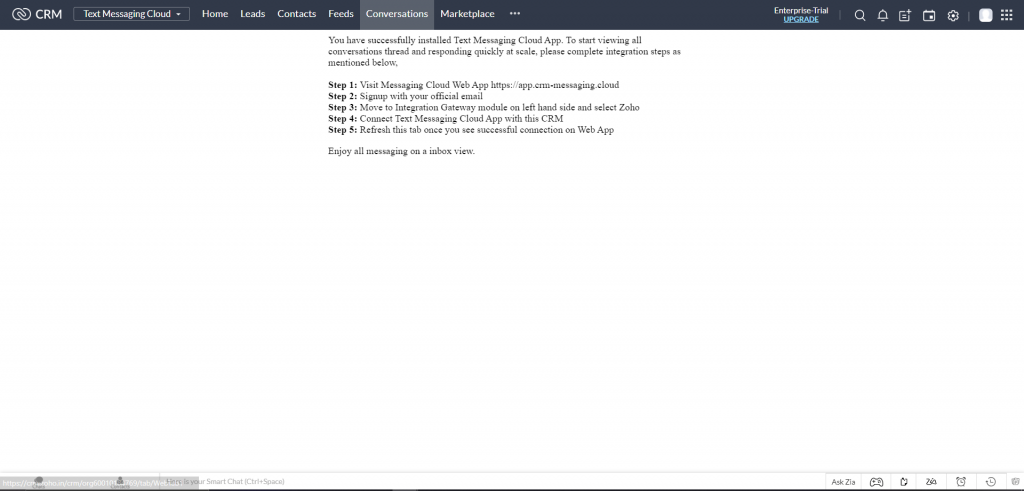The width and height of the screenshot is (1024, 491).
Task: Open Setup gear icon
Action: 953,16
